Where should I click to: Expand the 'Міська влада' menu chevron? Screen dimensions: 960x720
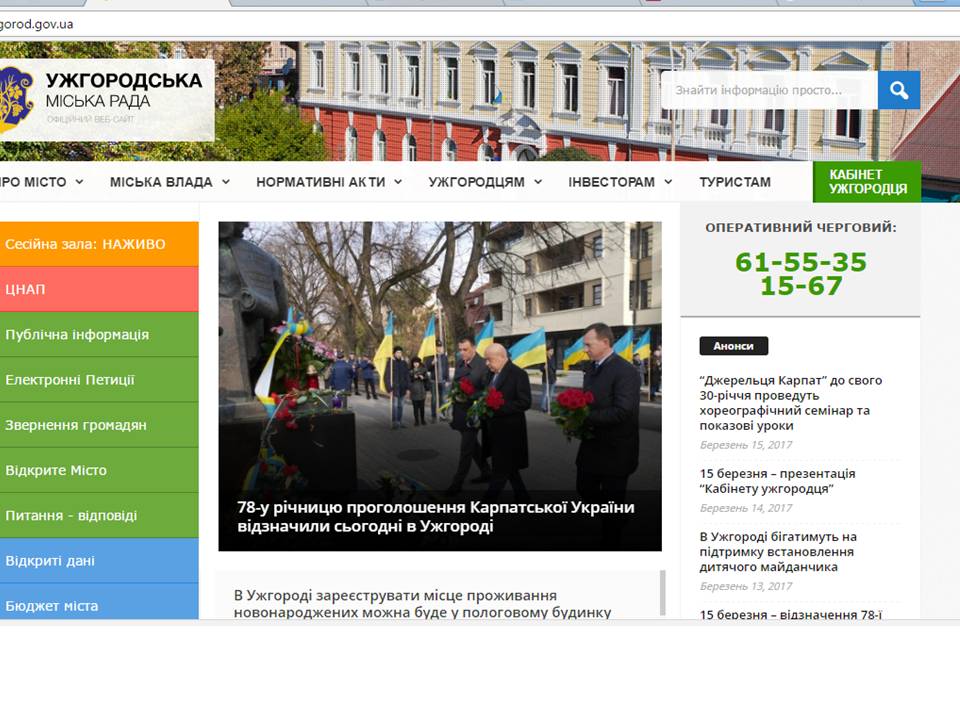(x=226, y=182)
